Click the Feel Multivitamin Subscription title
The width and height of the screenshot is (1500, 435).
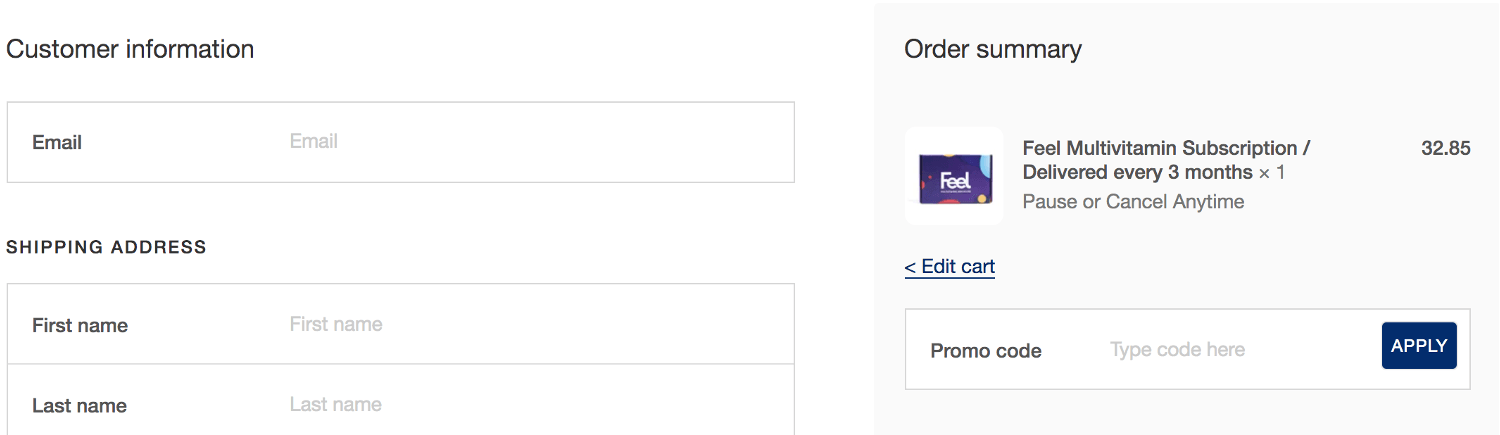1166,148
